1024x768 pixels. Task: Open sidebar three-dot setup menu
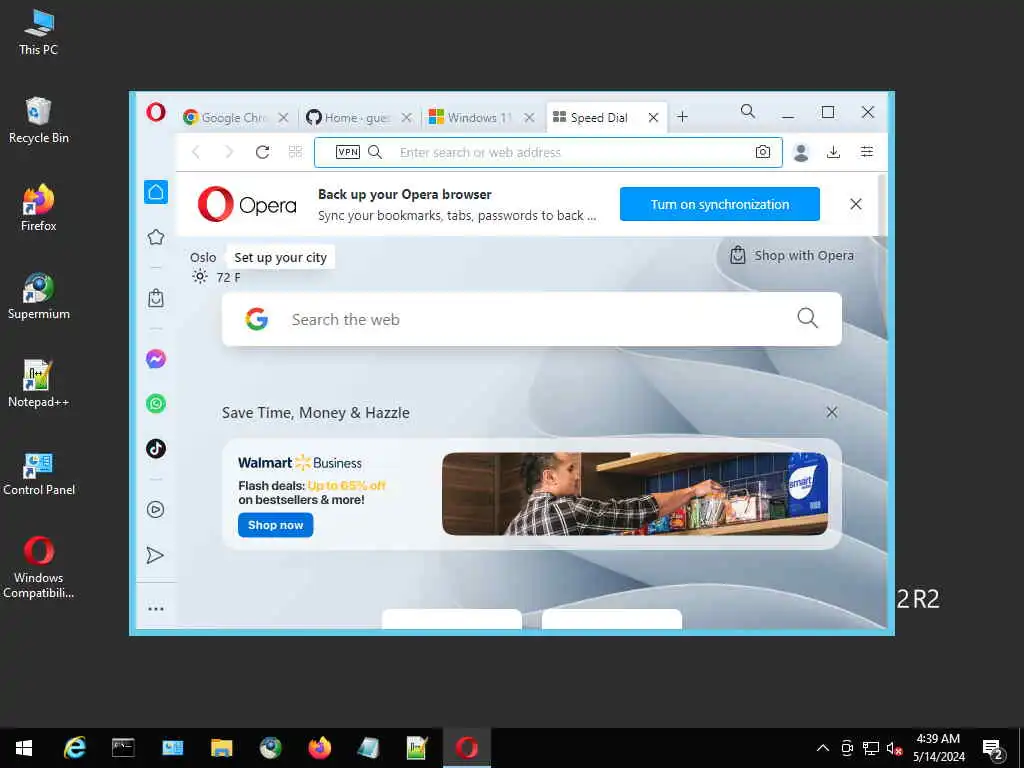point(155,609)
